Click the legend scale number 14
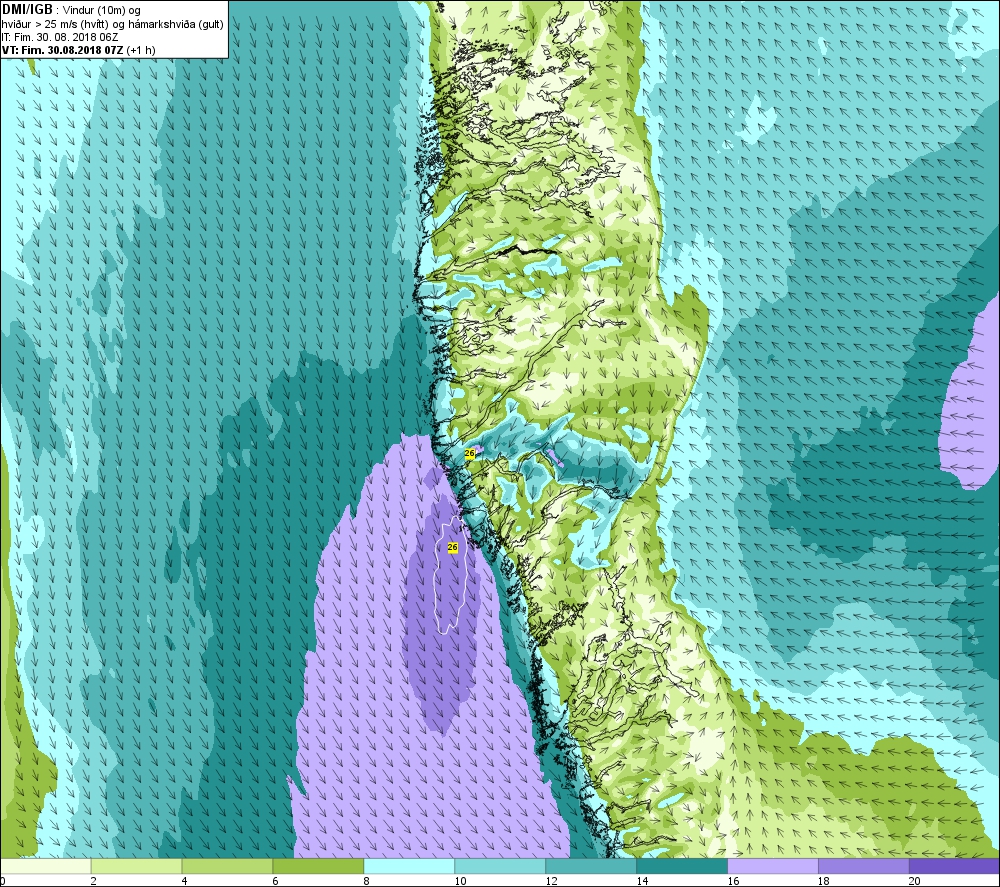Screen dimensions: 1000x887 click(x=642, y=881)
